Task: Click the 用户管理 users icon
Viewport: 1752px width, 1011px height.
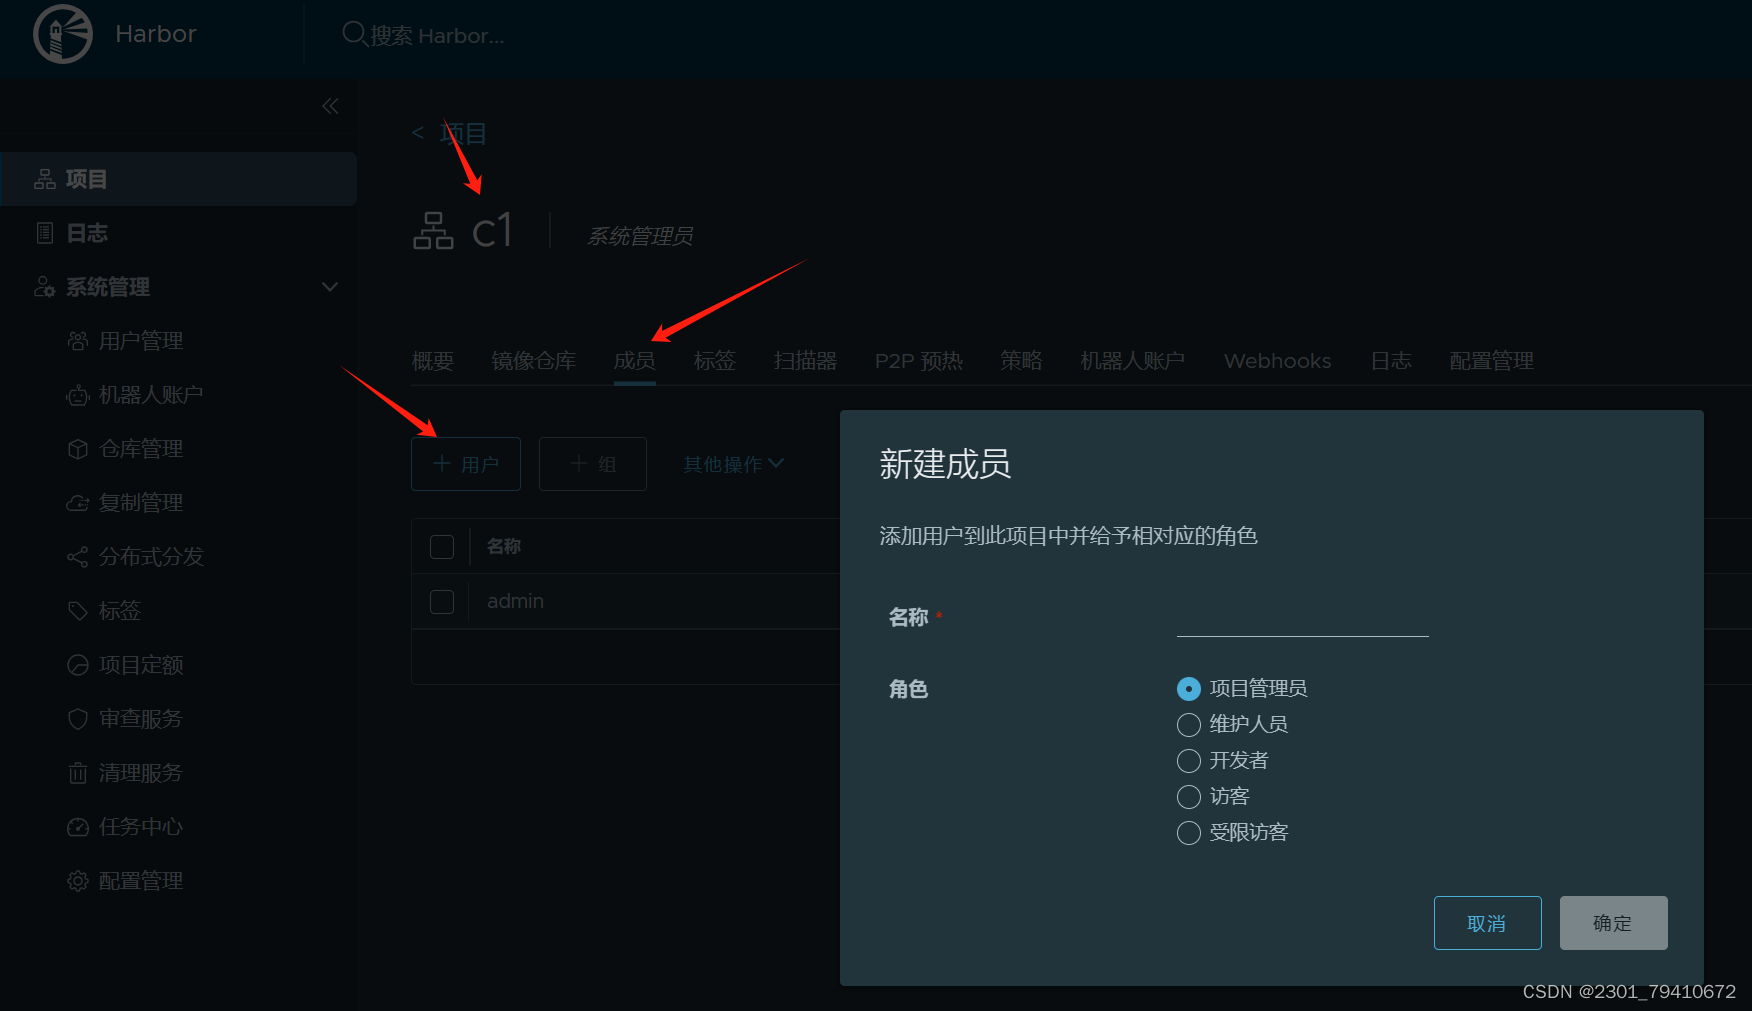Action: click(78, 341)
